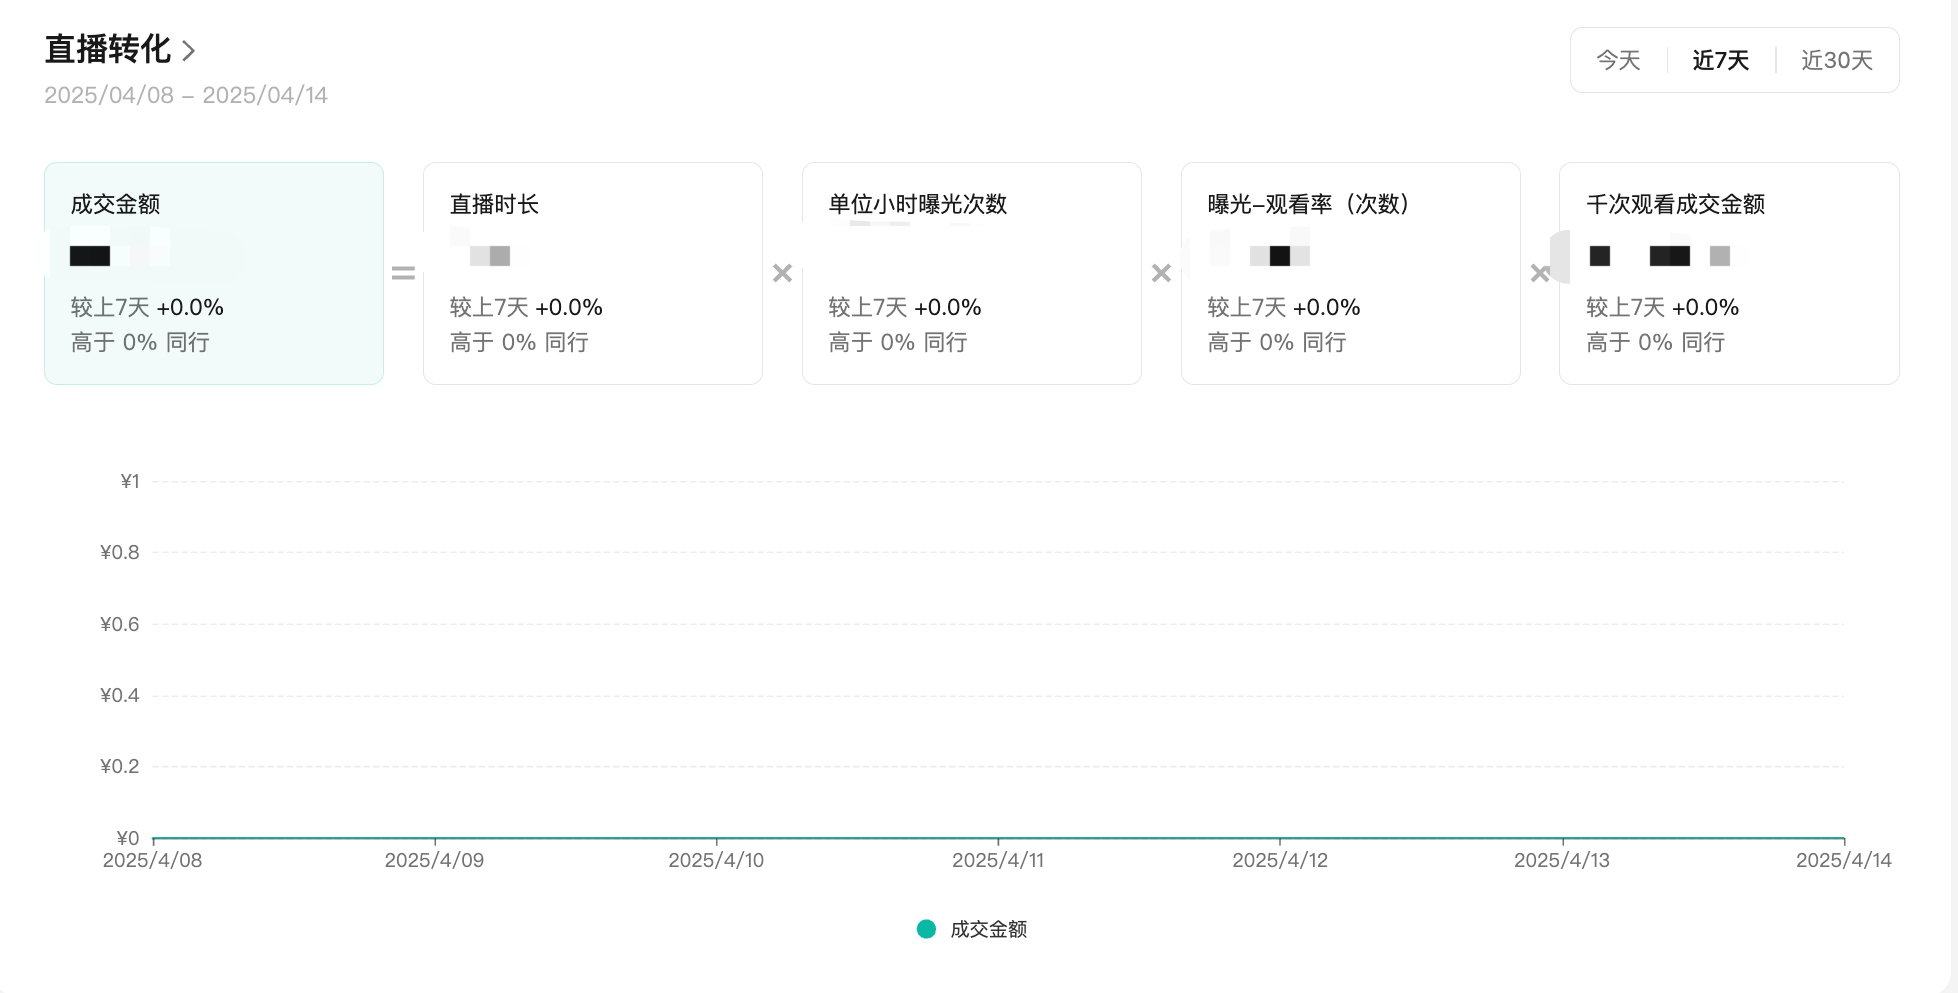Click the 2025/4/08 axis date on chart
The width and height of the screenshot is (1958, 993).
click(x=152, y=860)
